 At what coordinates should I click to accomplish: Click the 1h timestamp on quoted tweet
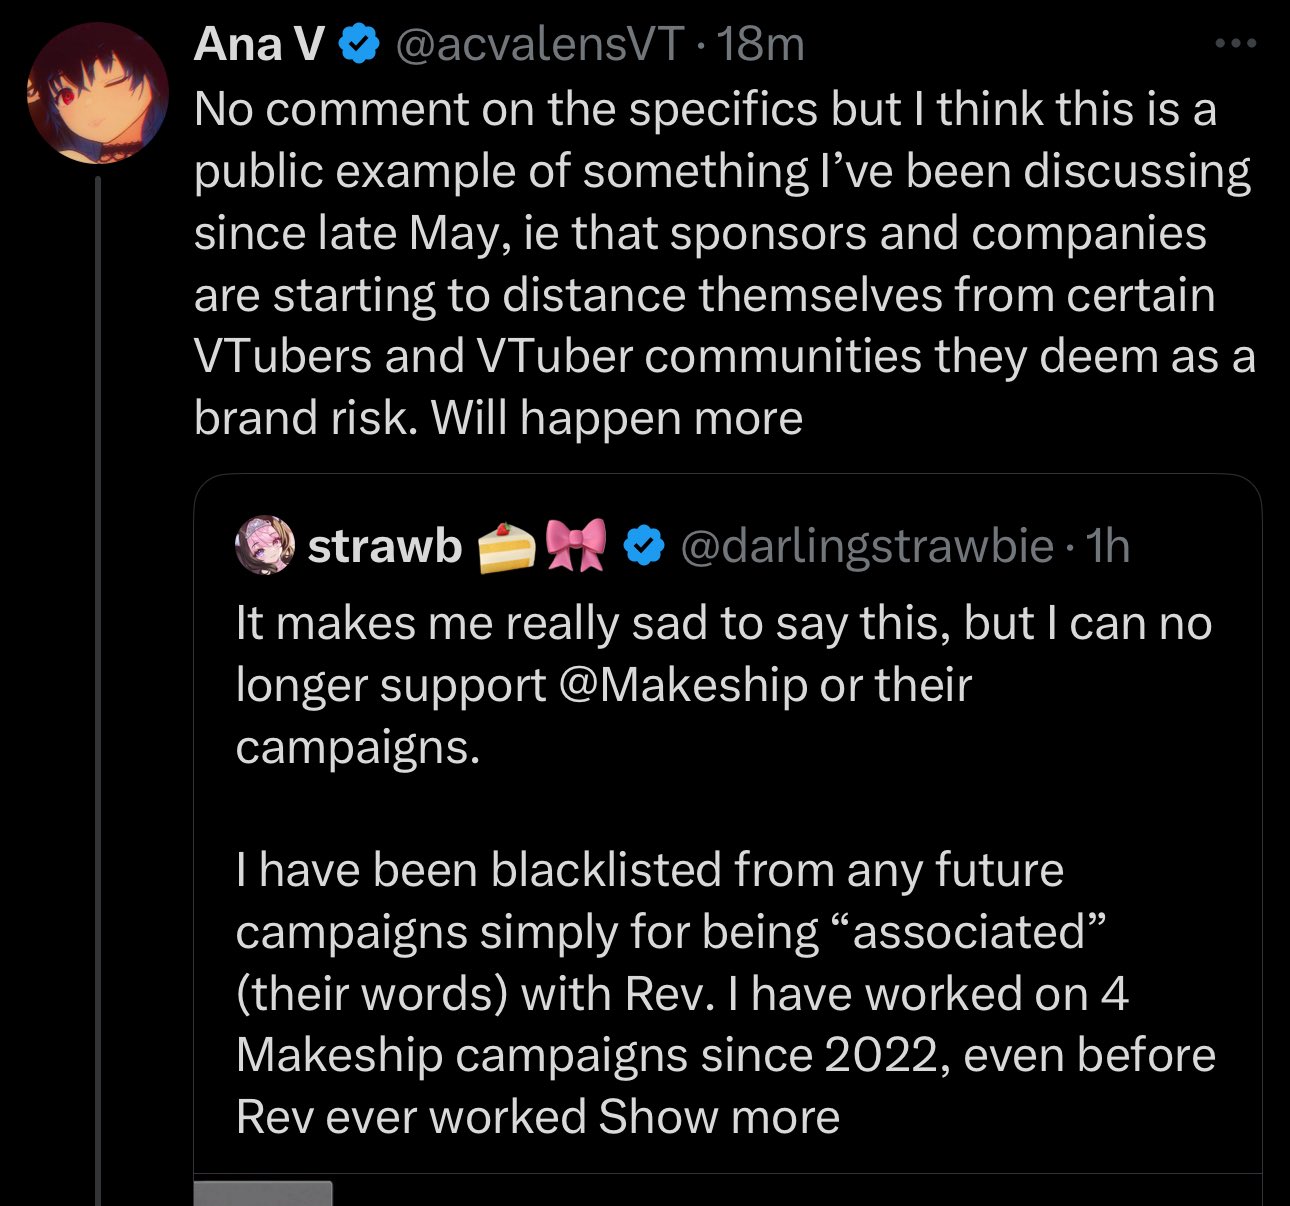(x=1108, y=546)
